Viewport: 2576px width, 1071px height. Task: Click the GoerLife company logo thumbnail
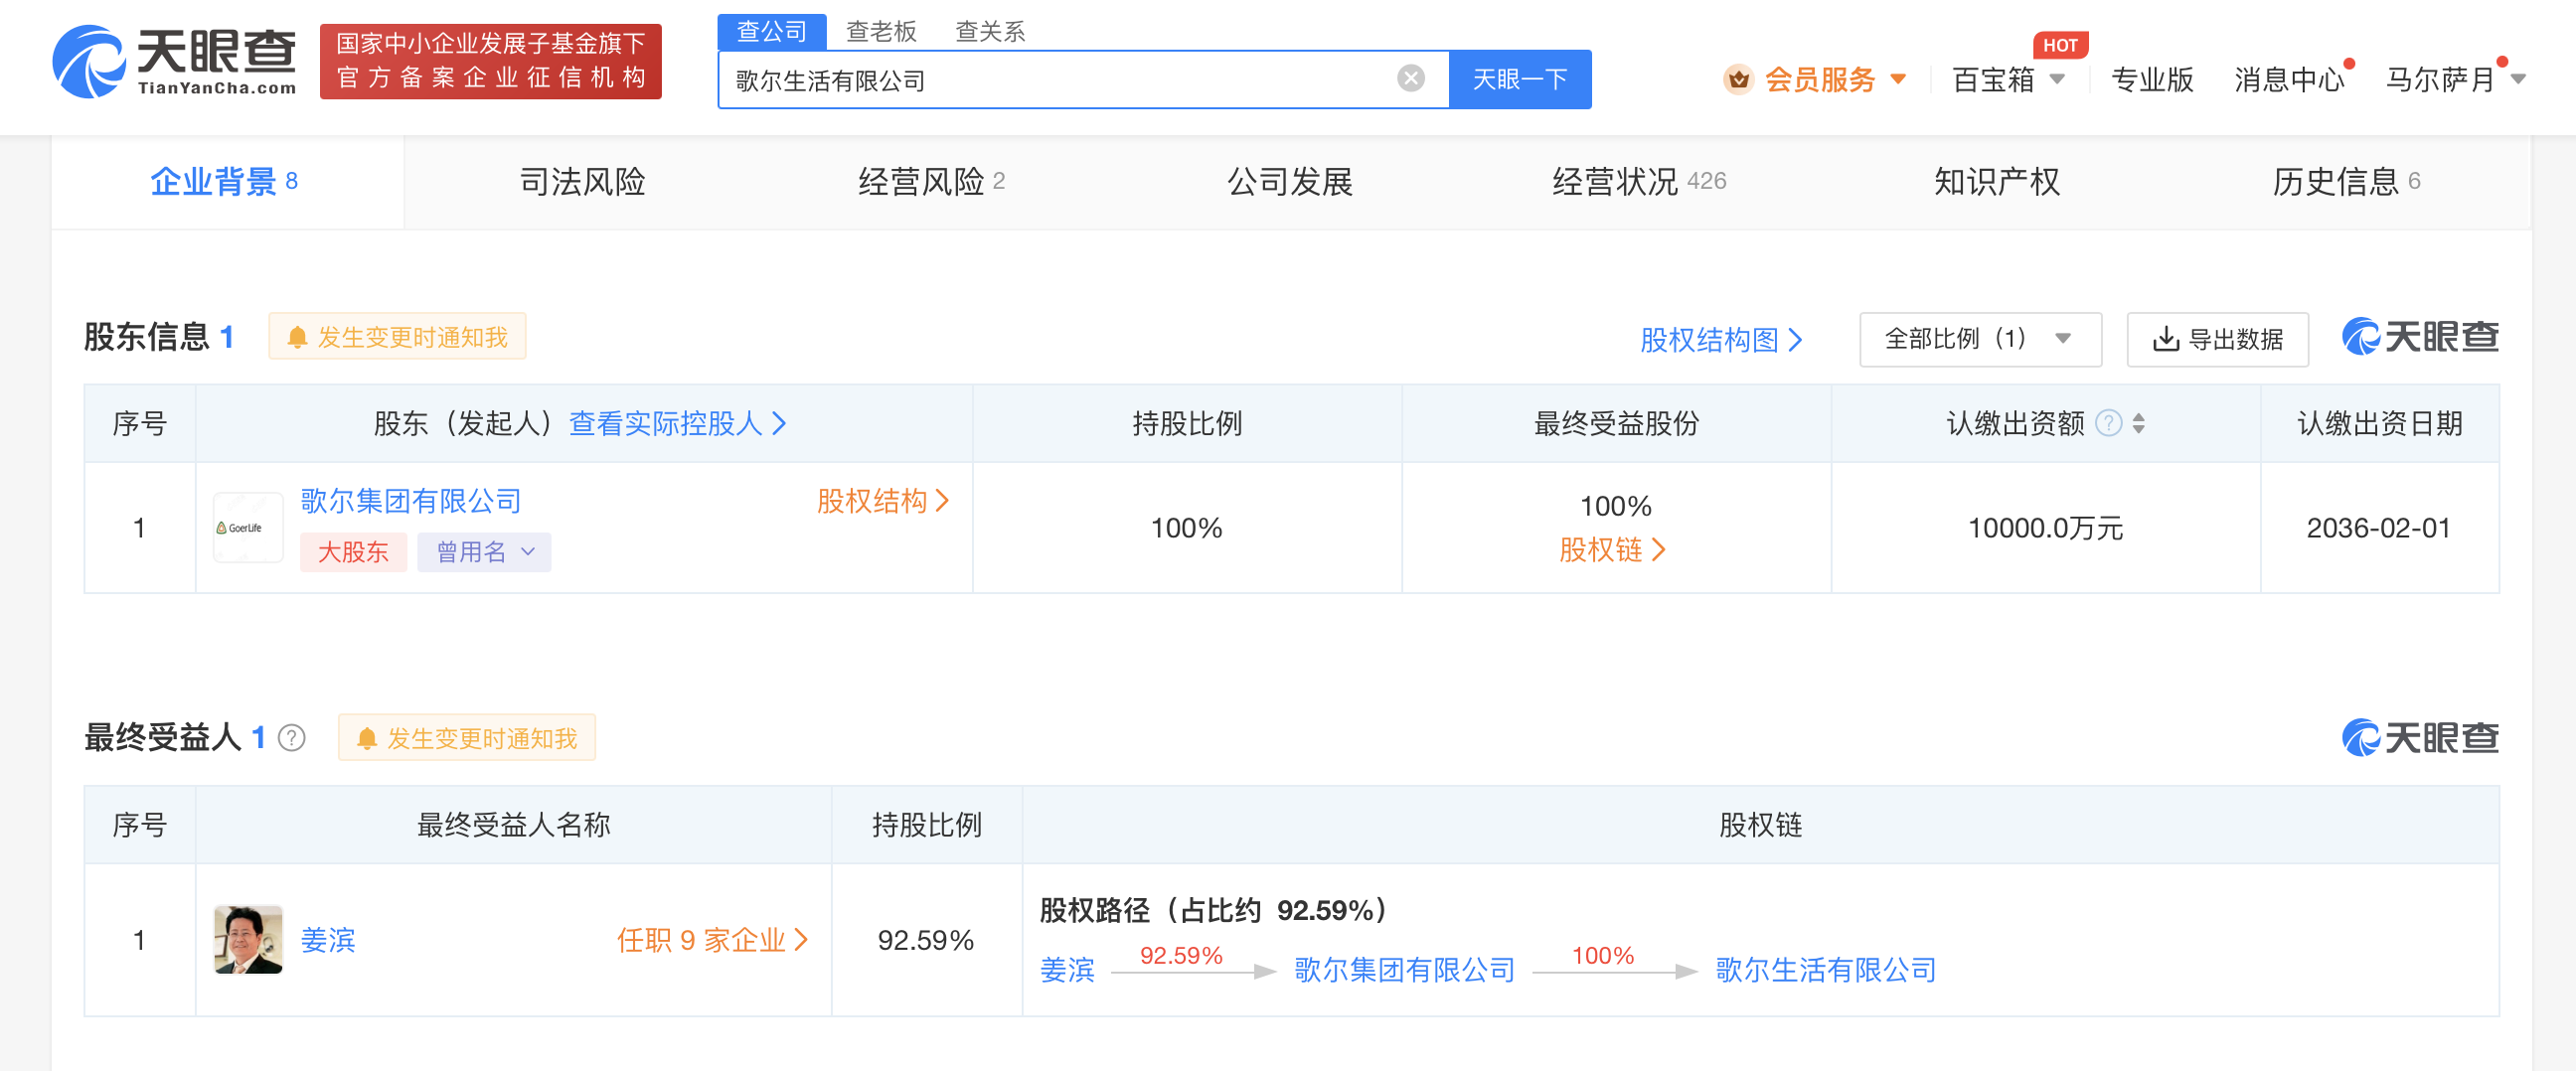coord(248,528)
